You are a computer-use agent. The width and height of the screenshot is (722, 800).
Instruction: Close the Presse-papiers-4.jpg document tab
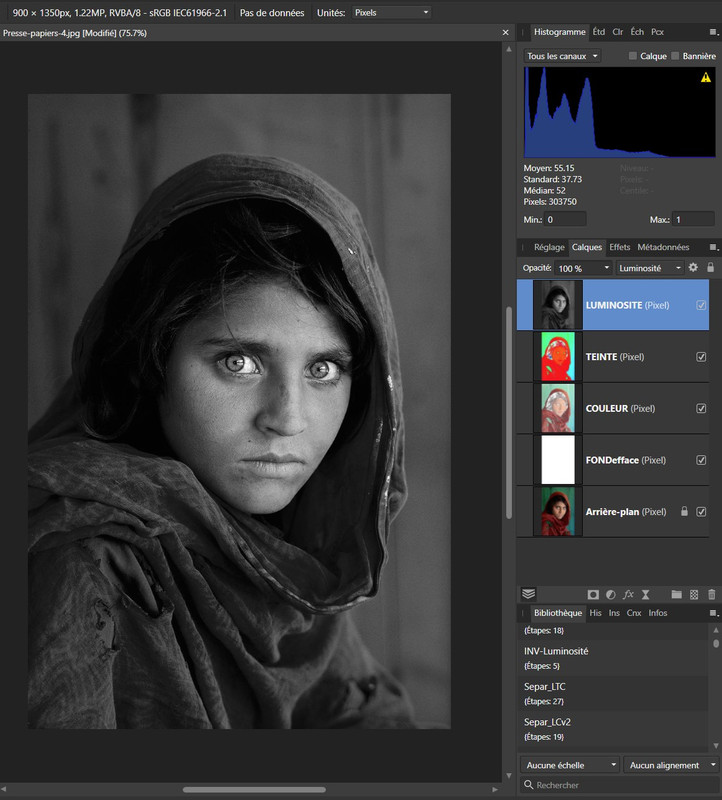[505, 33]
